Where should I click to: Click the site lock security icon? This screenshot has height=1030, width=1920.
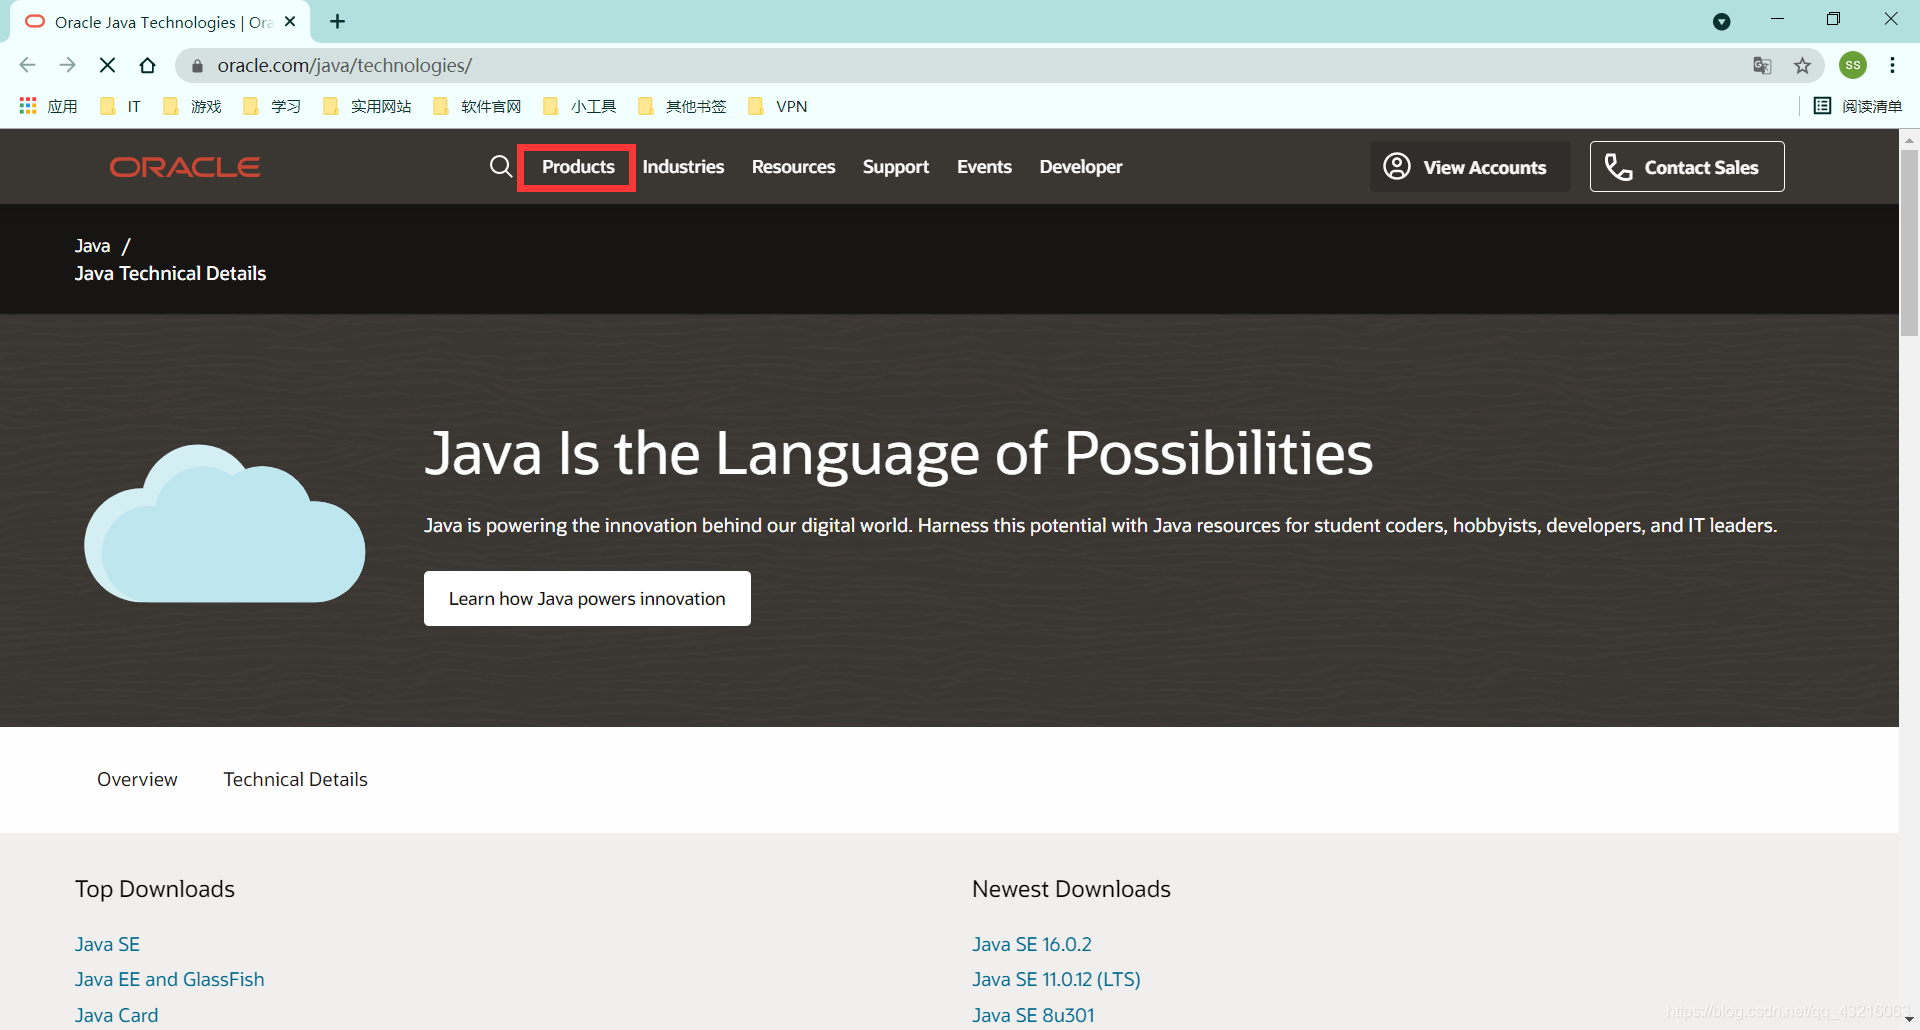tap(197, 66)
